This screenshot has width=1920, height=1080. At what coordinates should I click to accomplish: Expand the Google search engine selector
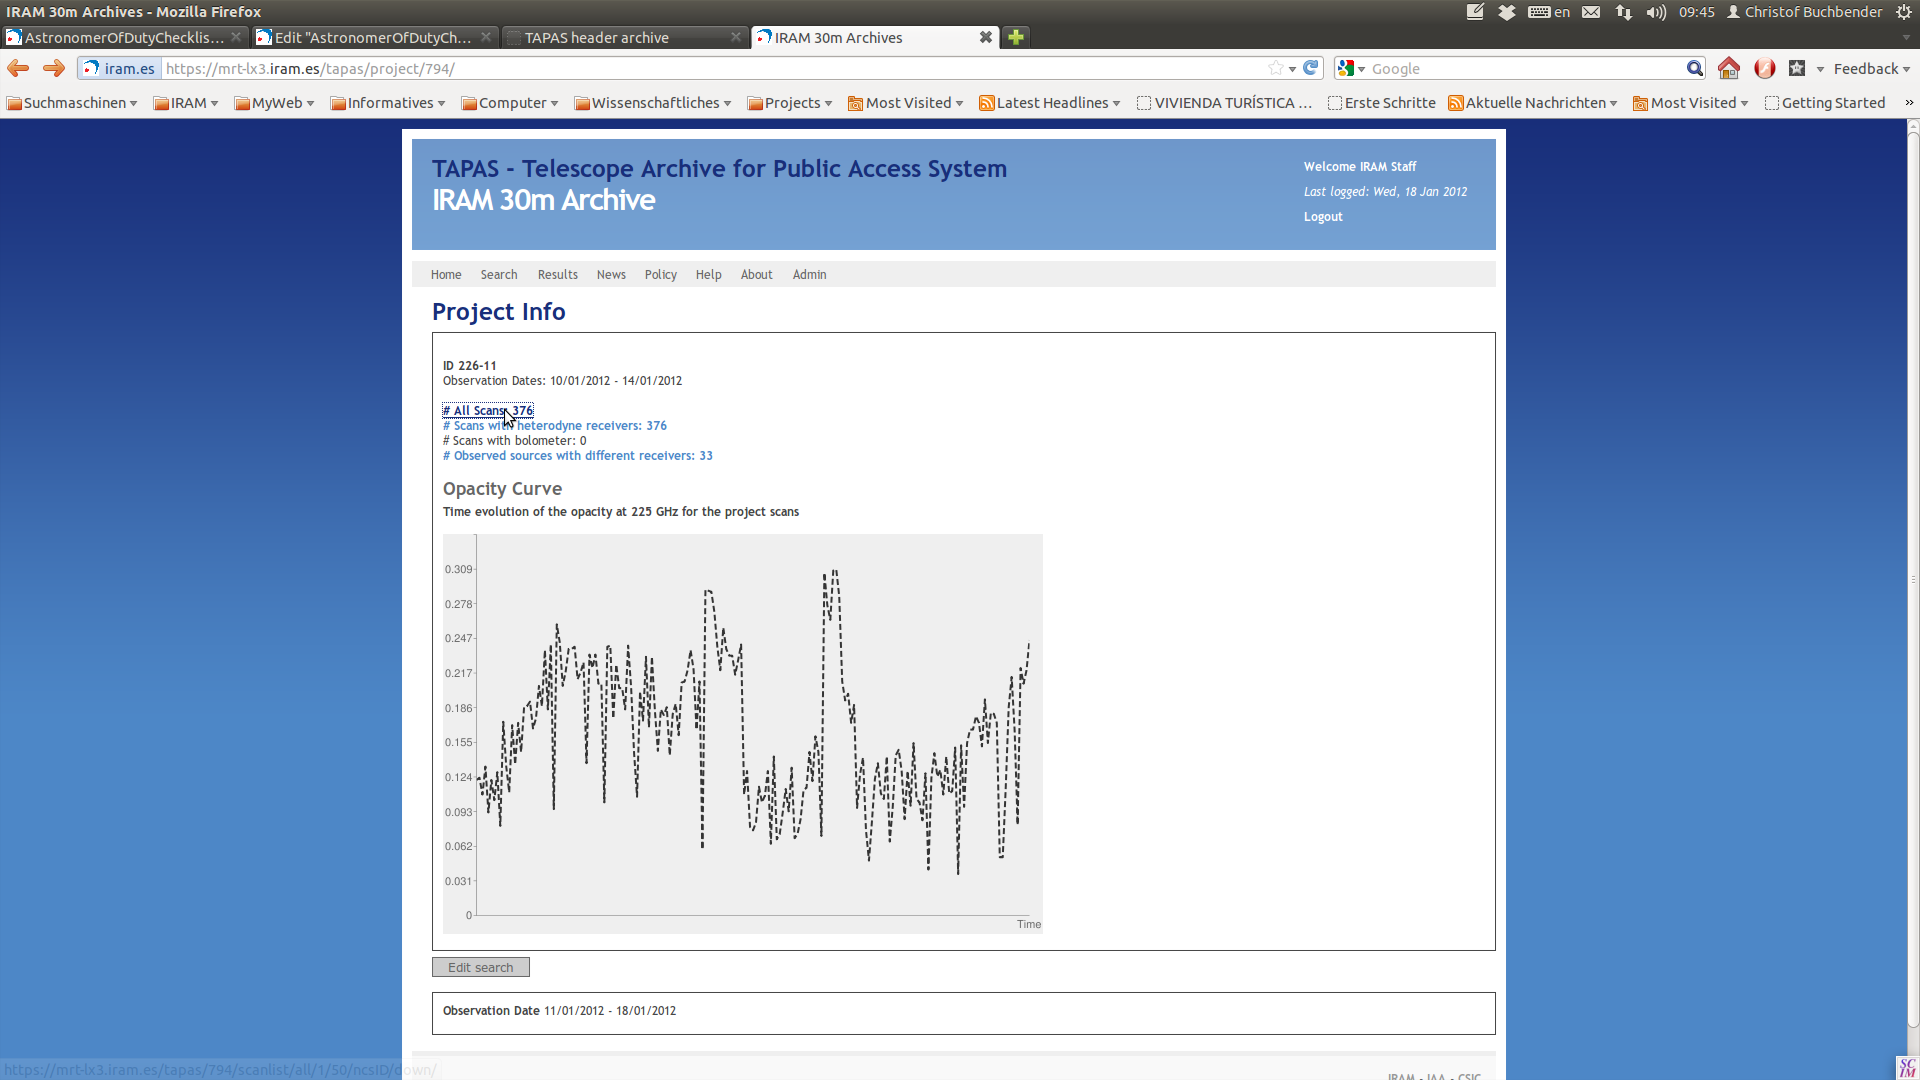tap(1351, 68)
